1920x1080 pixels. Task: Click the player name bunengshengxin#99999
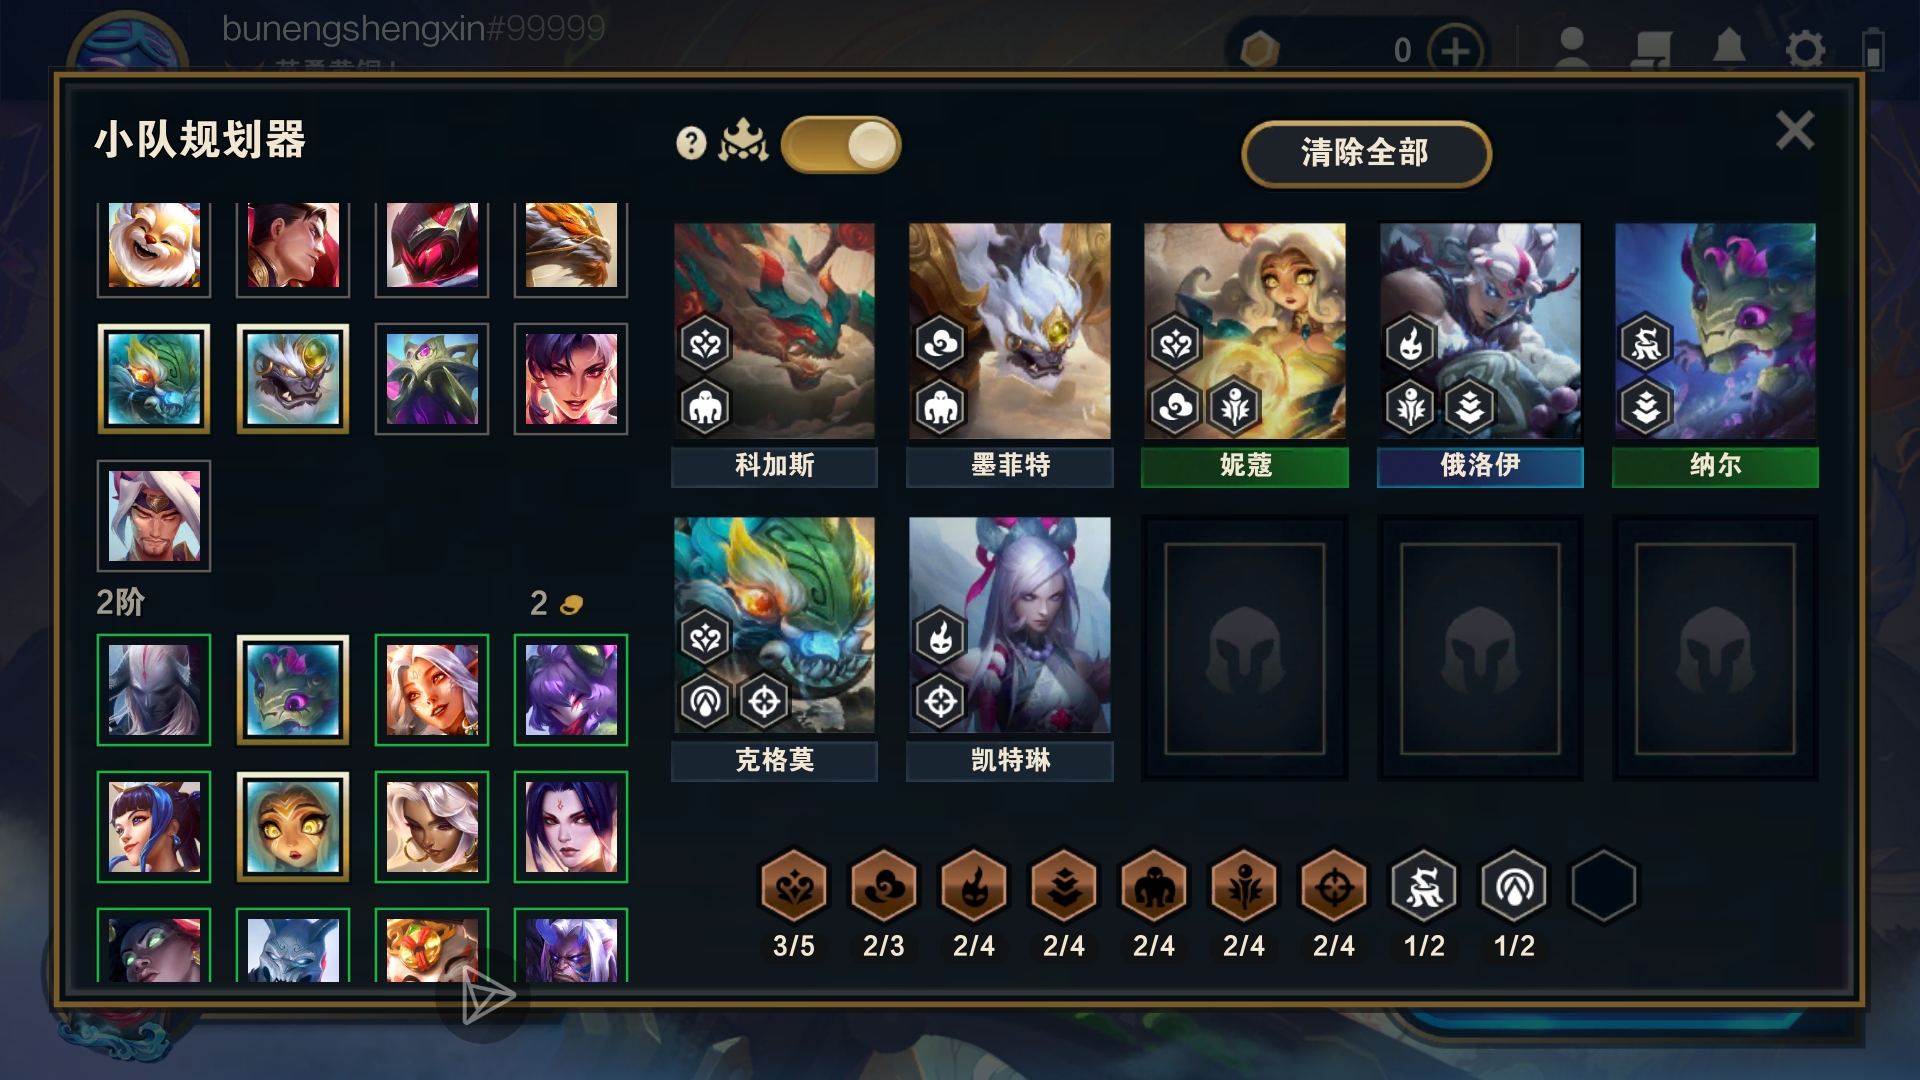tap(413, 29)
